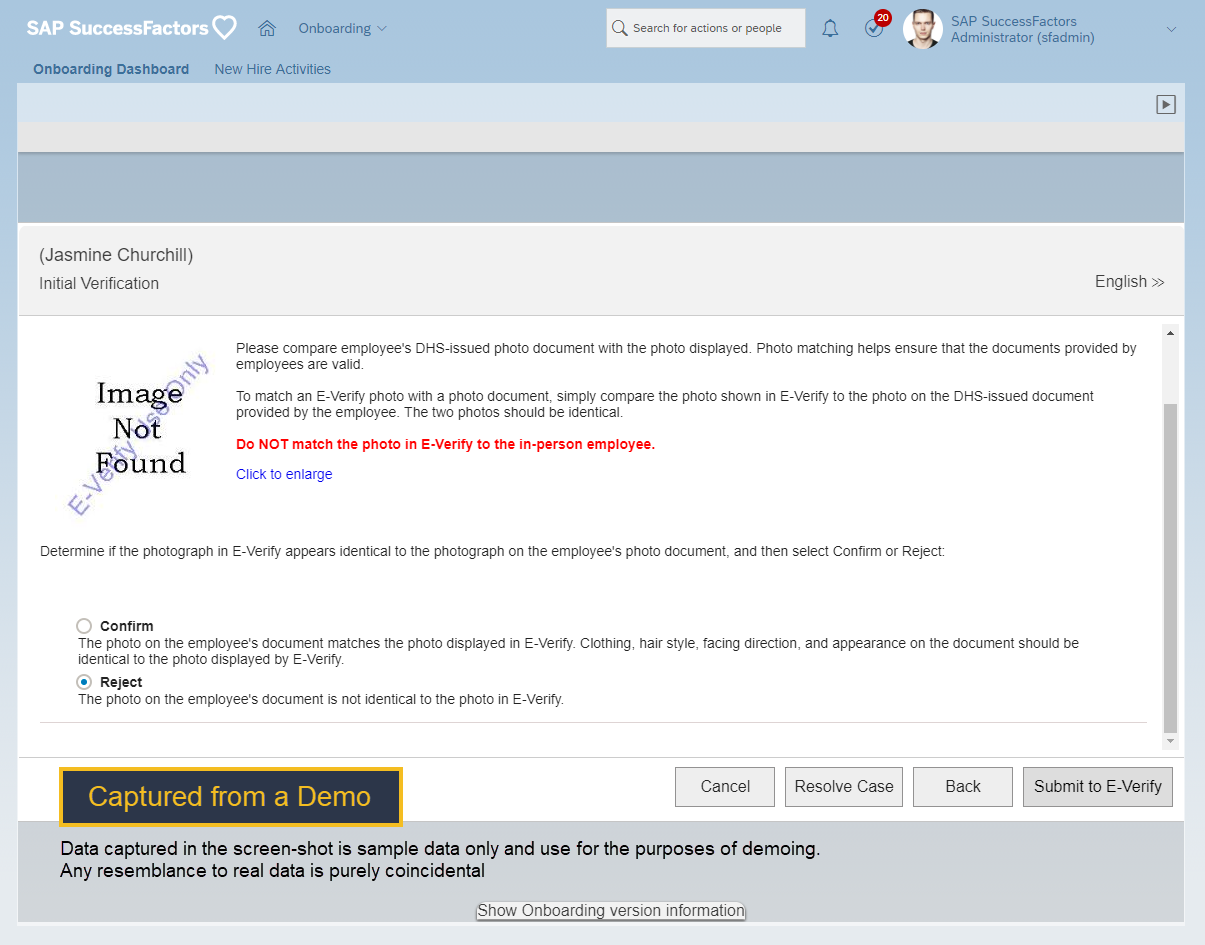Image resolution: width=1205 pixels, height=945 pixels.
Task: Click the red 'Do NOT match the photo' warning
Action: point(446,444)
